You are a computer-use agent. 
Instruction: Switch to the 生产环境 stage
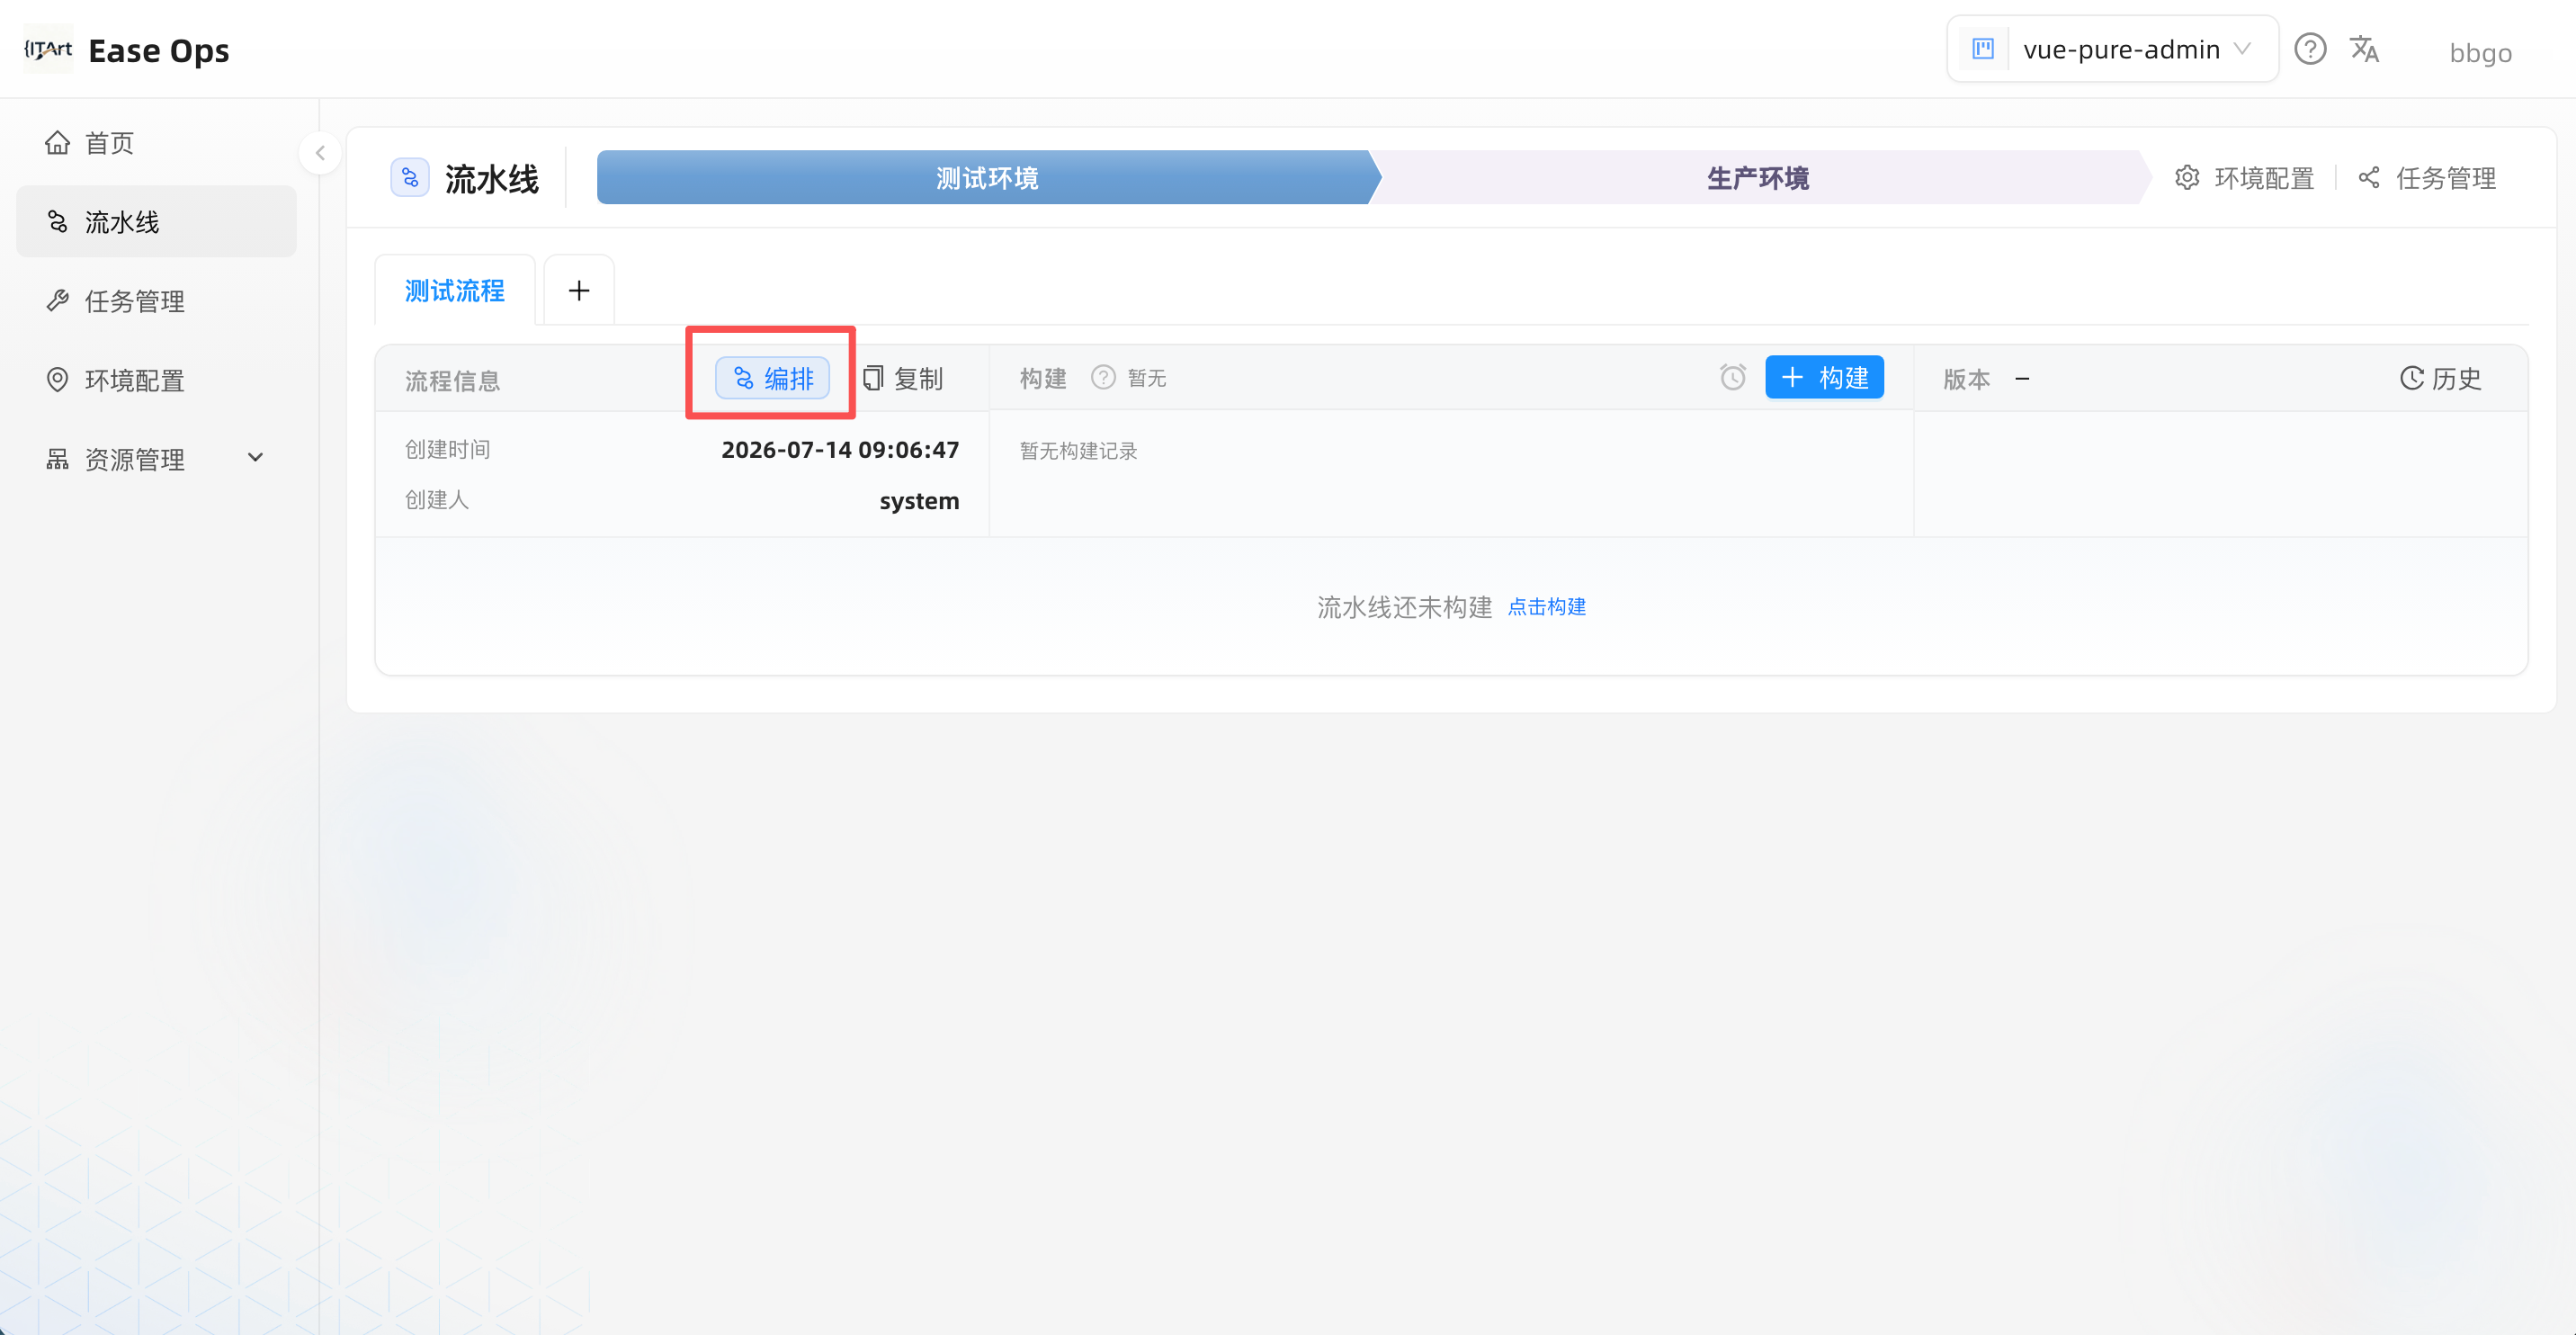click(x=1757, y=178)
